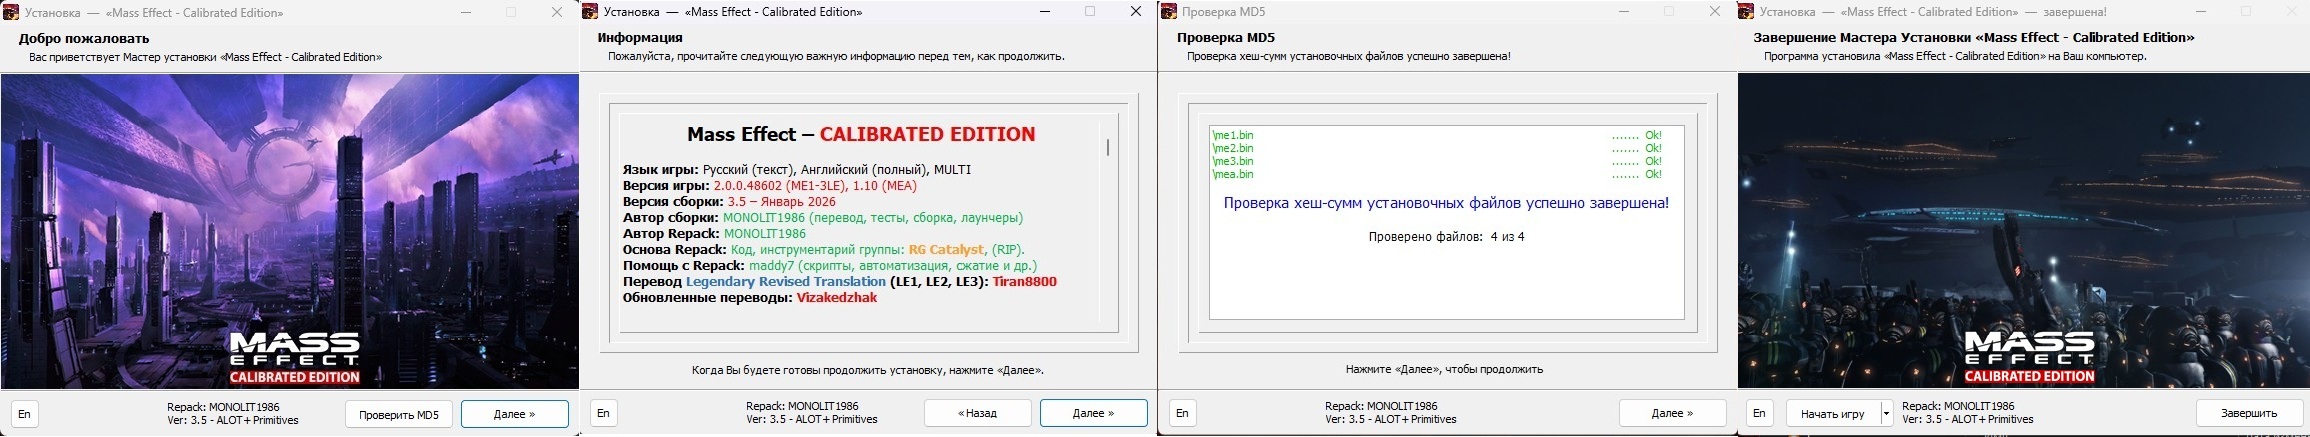This screenshot has height=437, width=2310.
Task: Select the \mea.bin row in MD5 list
Action: coord(1437,174)
